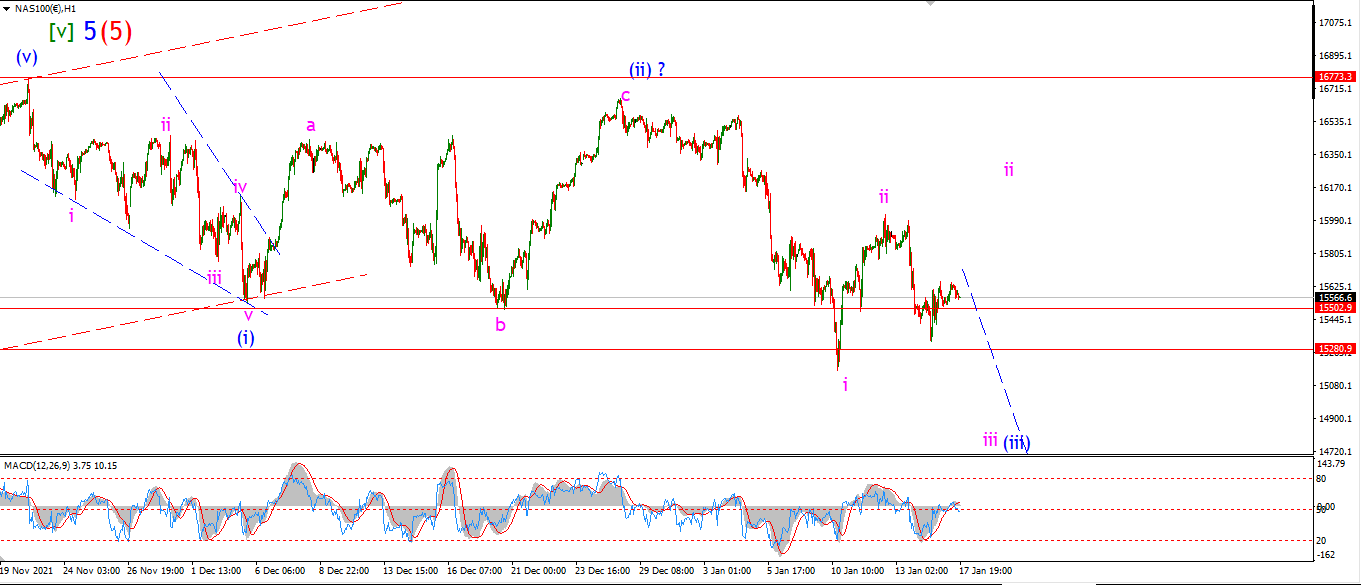Click the NAS100(€),H1 chart title text

point(47,8)
